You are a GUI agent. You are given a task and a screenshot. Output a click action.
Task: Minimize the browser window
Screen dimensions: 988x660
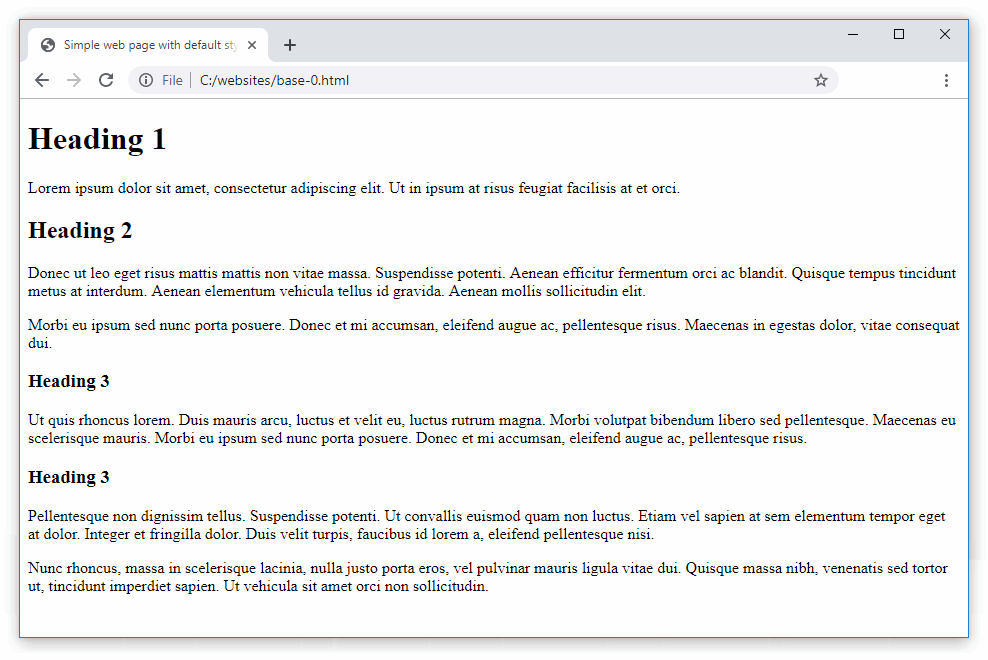[853, 34]
